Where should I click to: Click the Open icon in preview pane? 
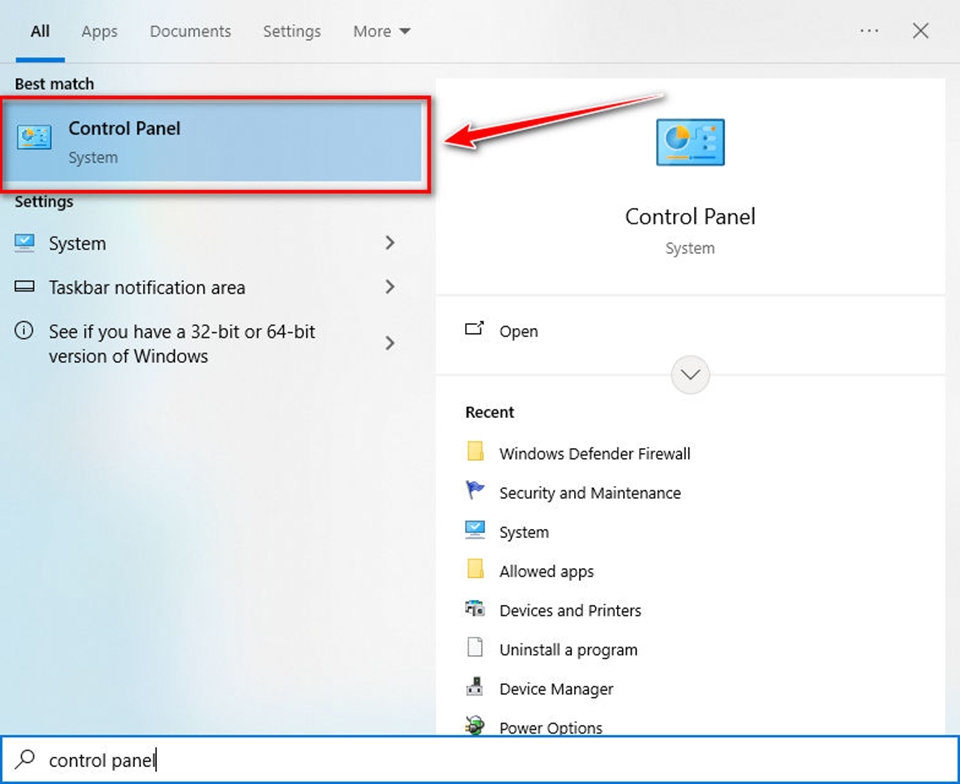click(474, 329)
